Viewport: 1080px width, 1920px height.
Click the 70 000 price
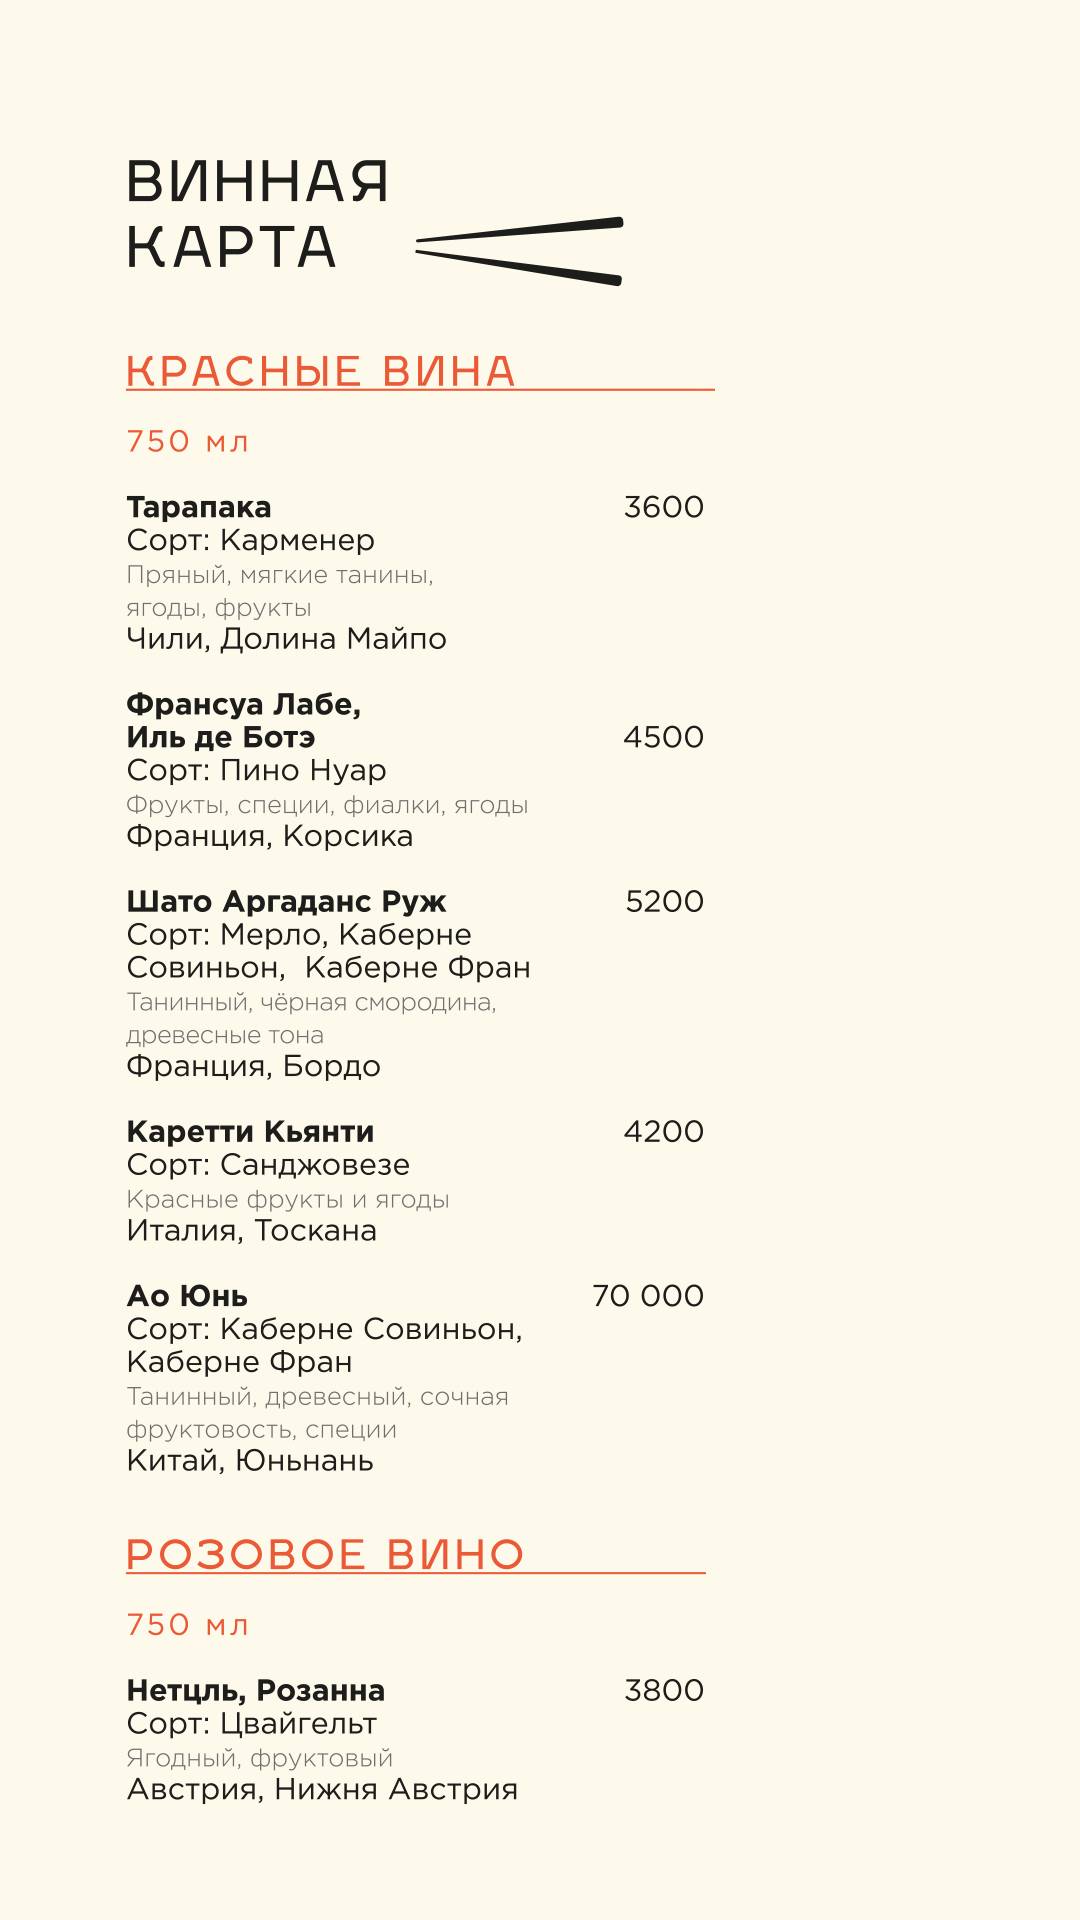pyautogui.click(x=648, y=1296)
